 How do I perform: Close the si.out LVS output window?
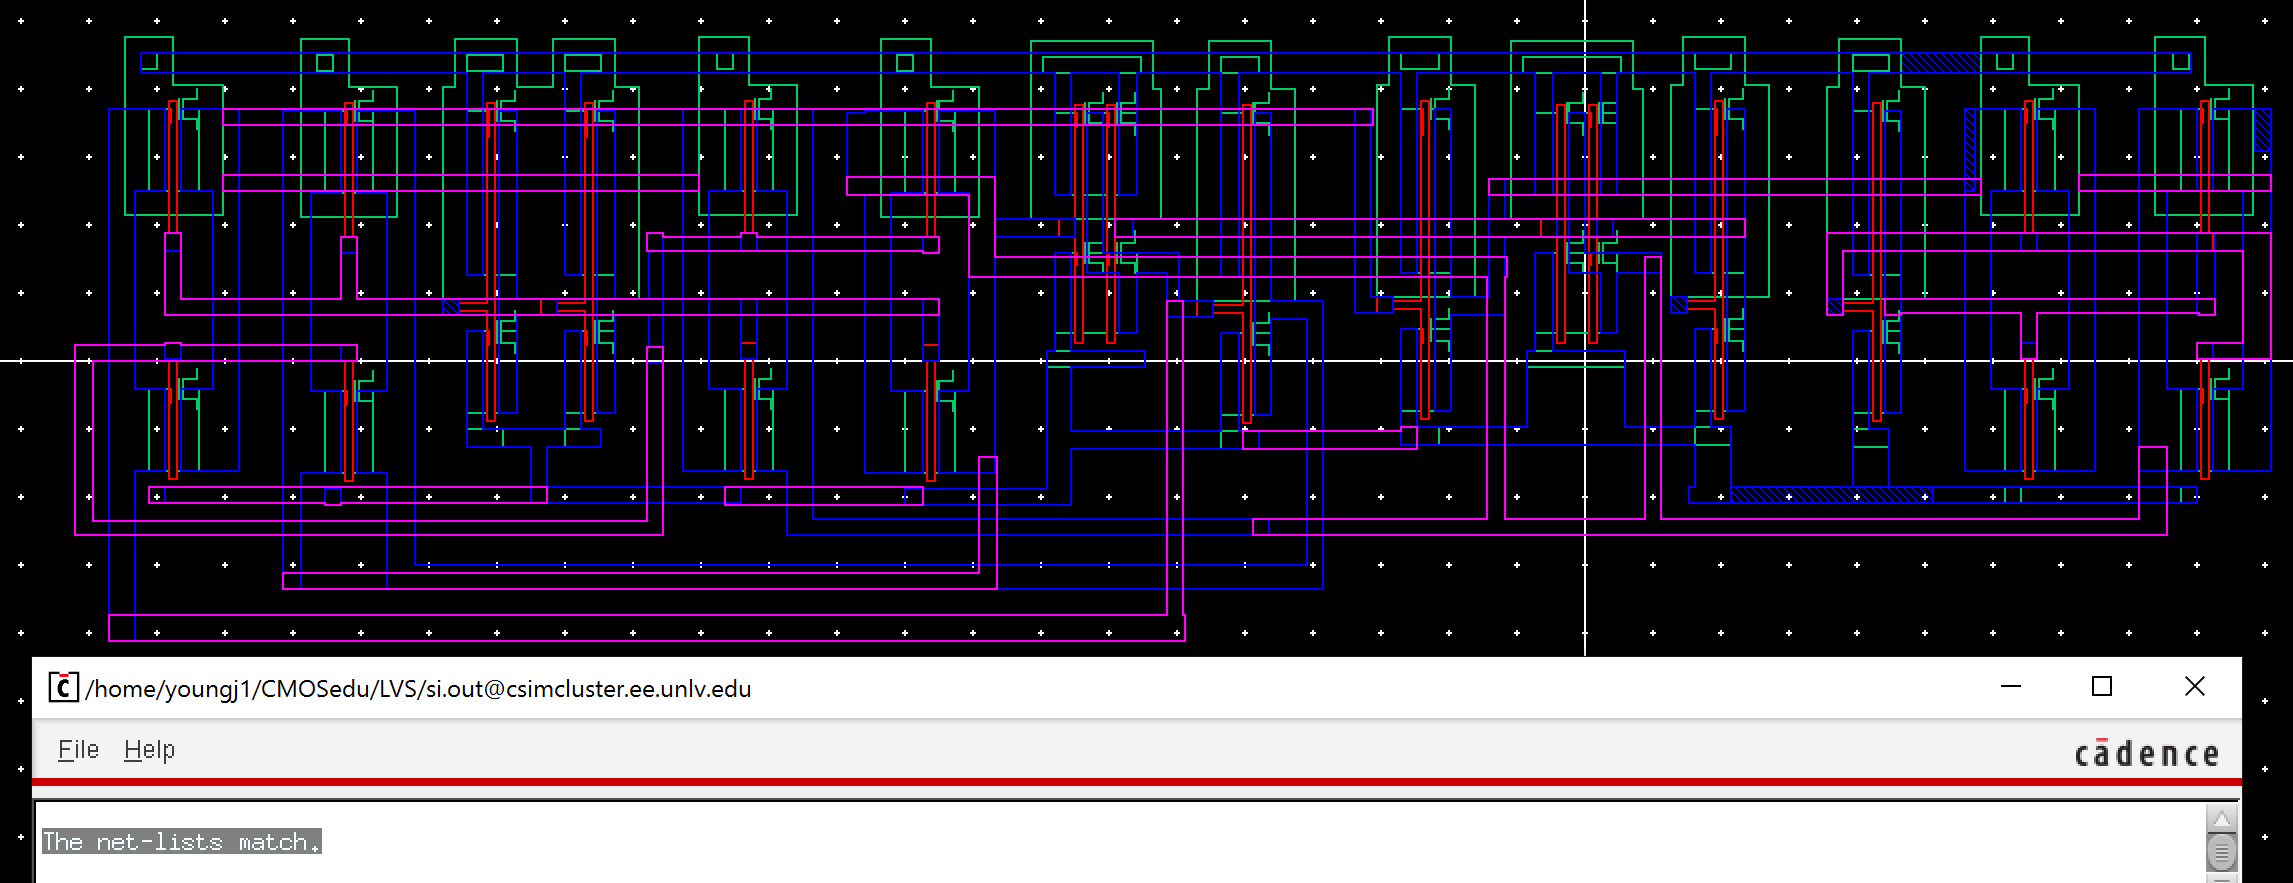click(x=2194, y=687)
